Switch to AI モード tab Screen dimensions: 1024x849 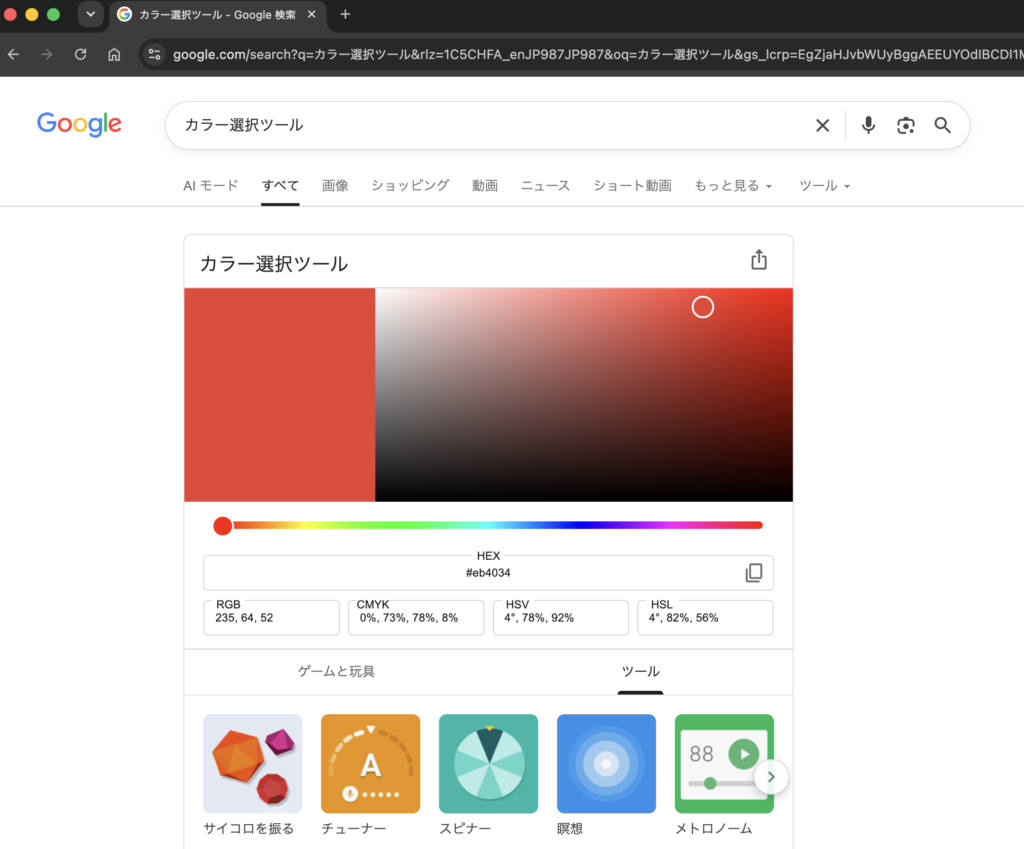point(210,186)
